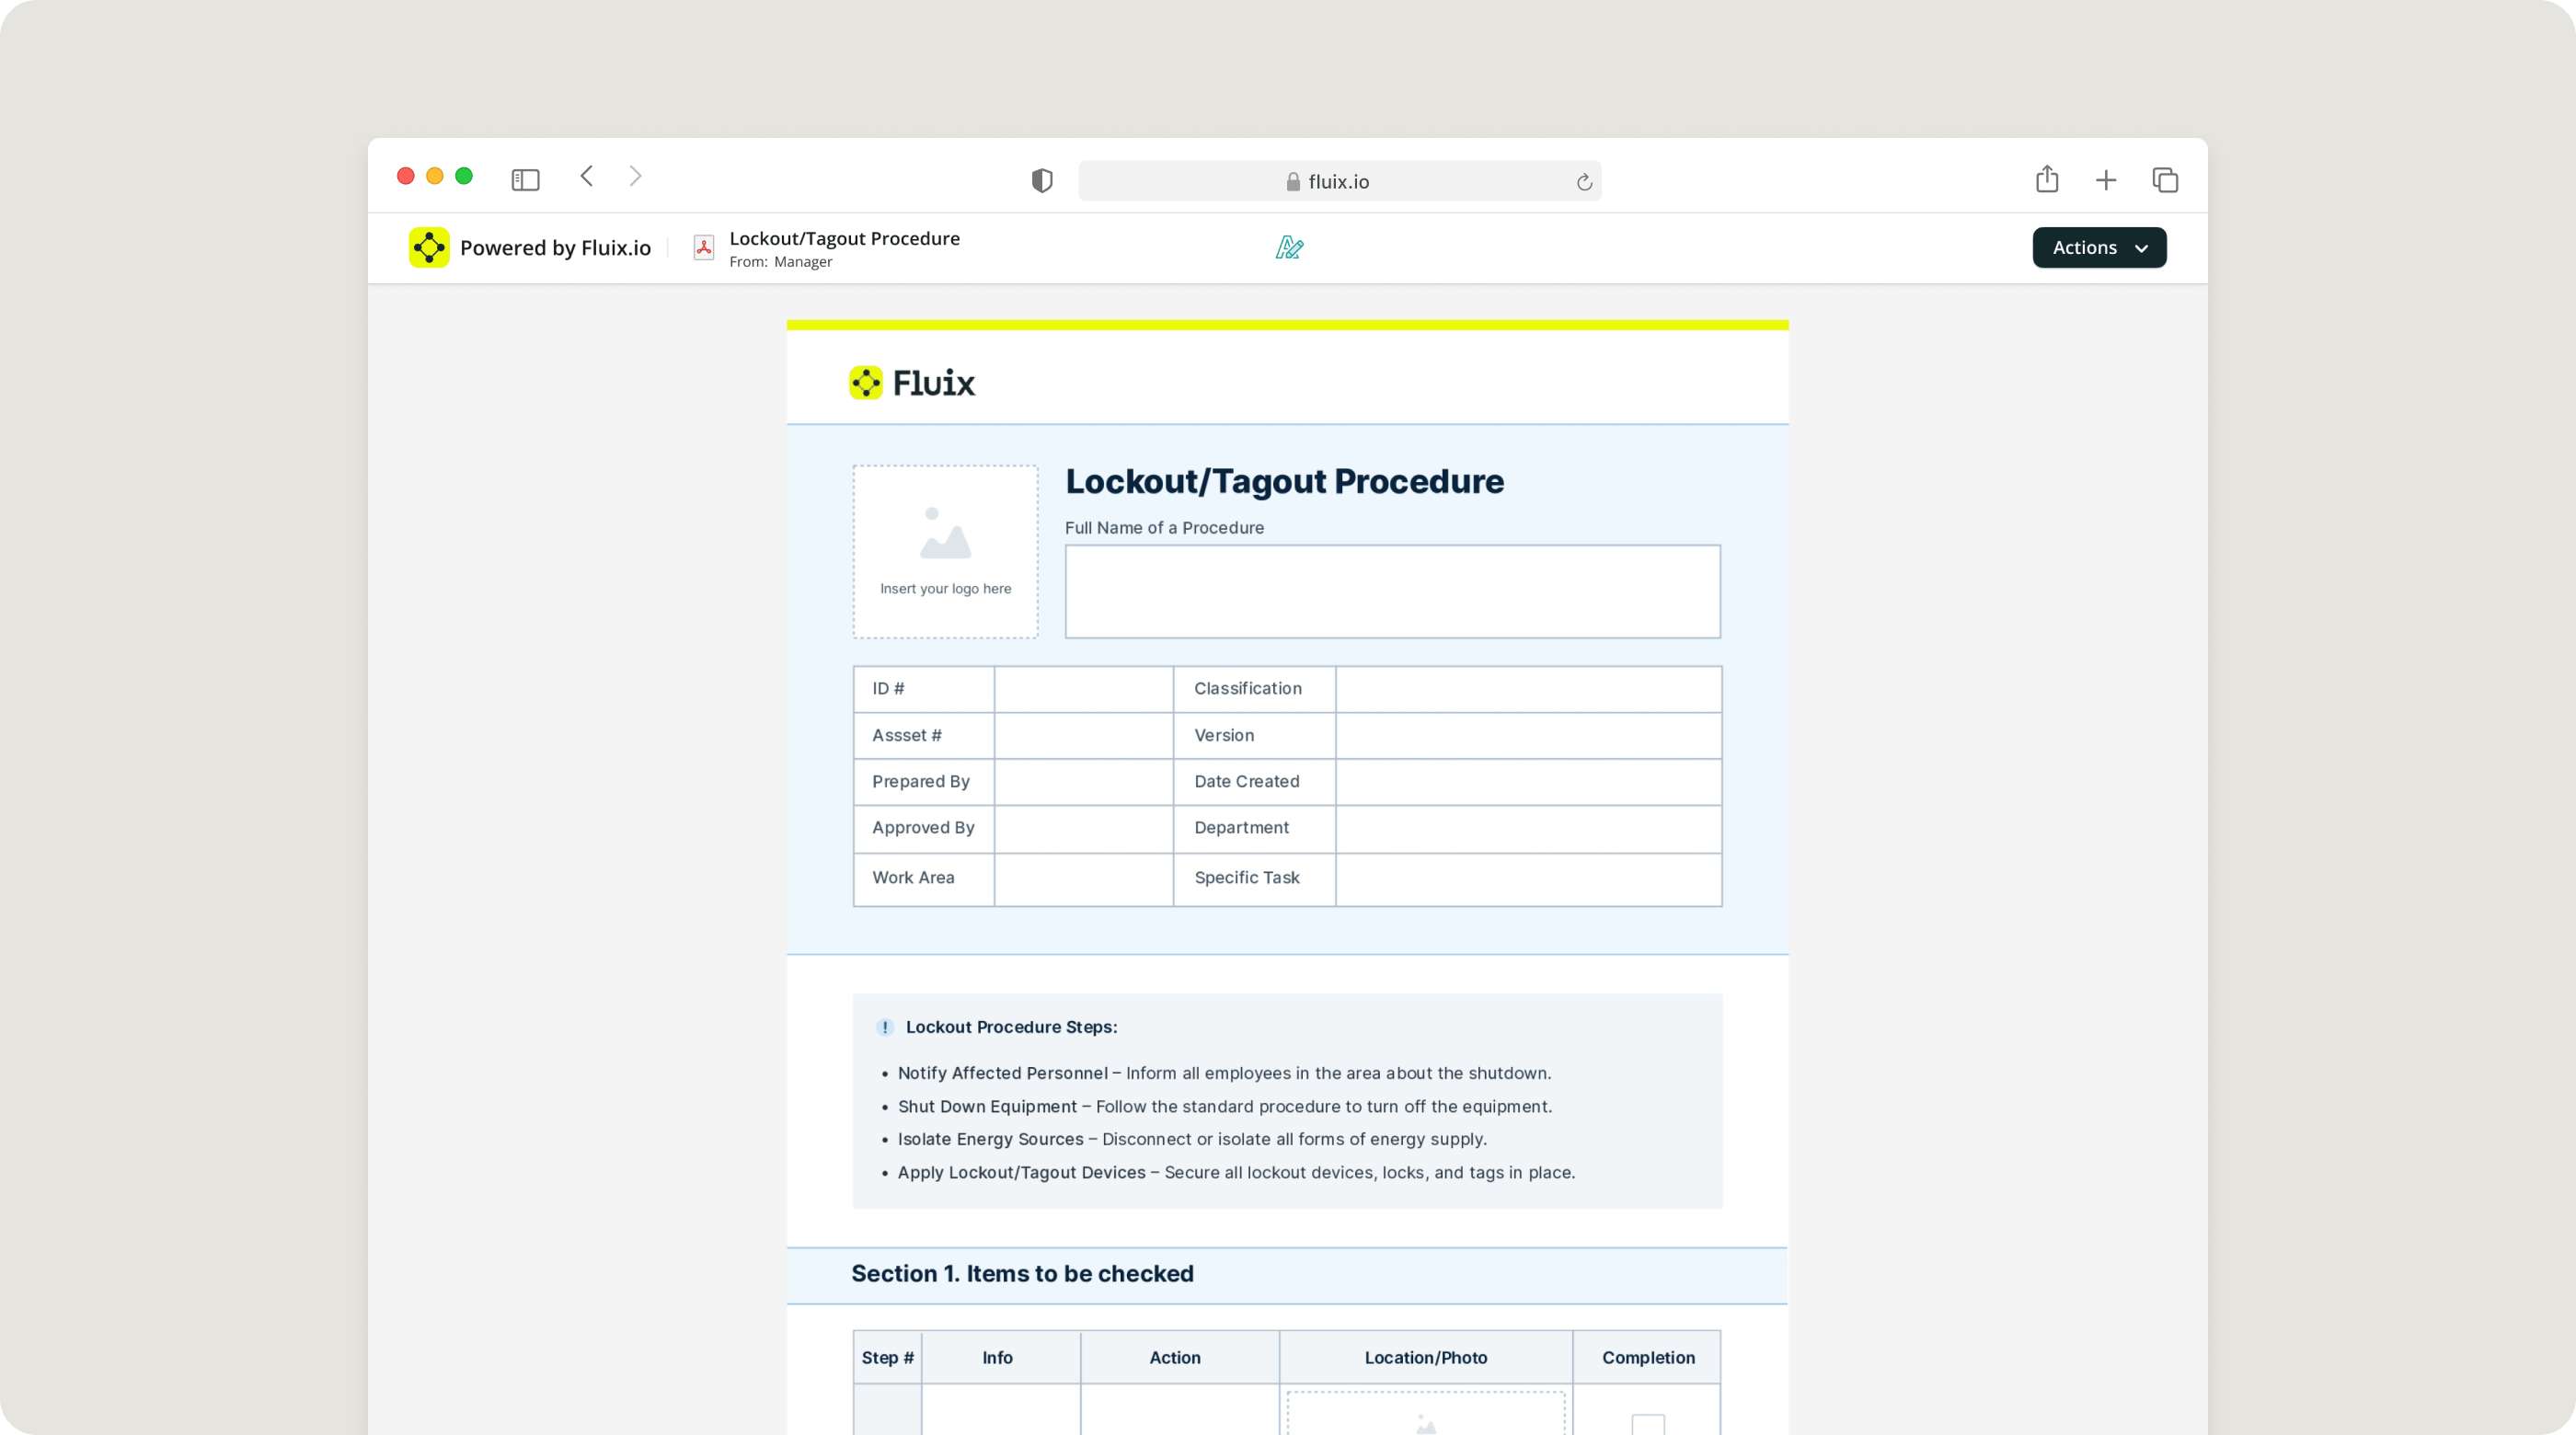Open the browser share icon
Screen dimensions: 2576x1435
coord(2046,179)
